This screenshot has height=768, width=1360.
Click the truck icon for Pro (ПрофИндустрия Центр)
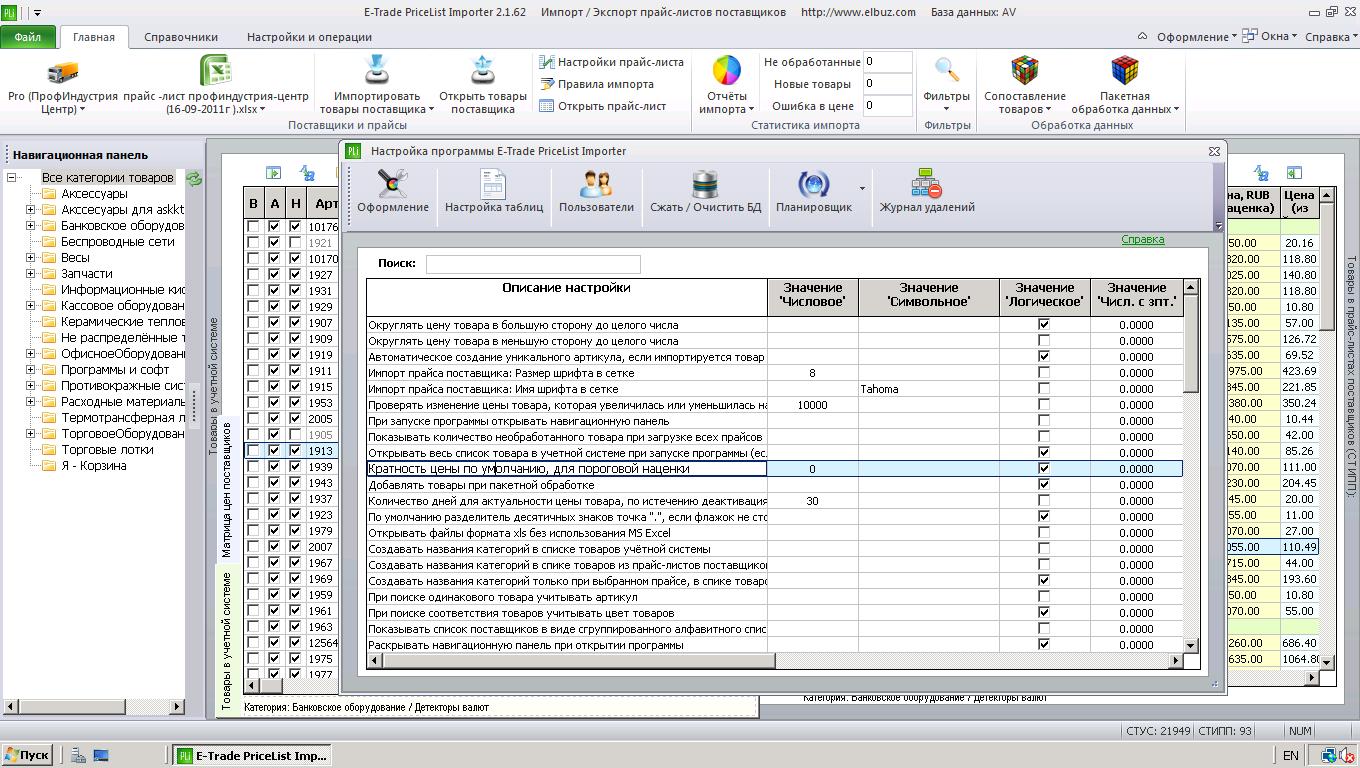coord(62,72)
